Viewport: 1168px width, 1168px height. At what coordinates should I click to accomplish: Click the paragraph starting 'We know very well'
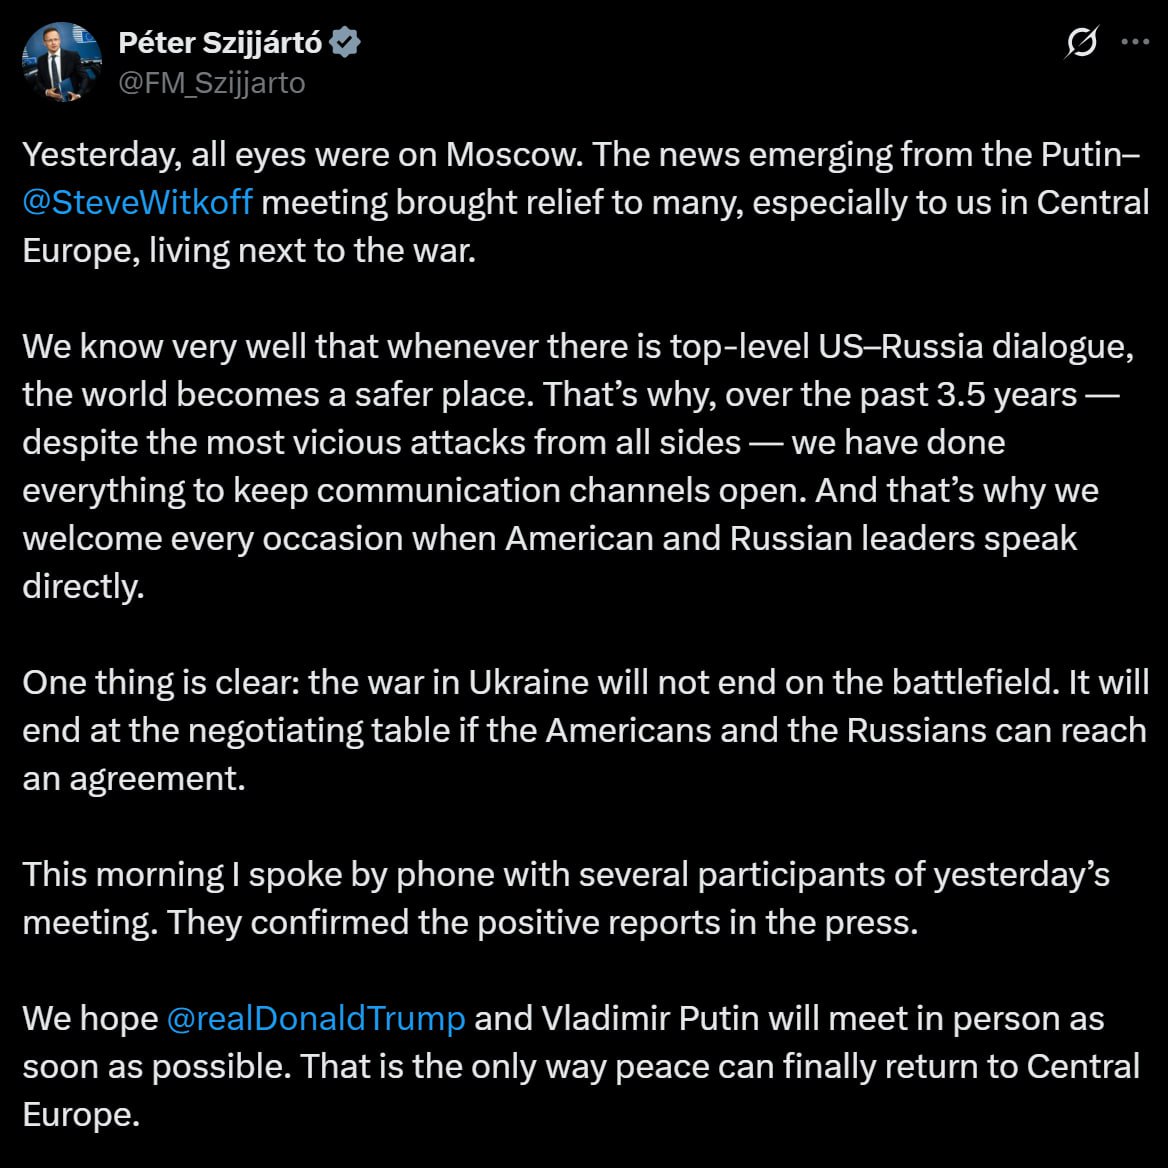tap(578, 466)
